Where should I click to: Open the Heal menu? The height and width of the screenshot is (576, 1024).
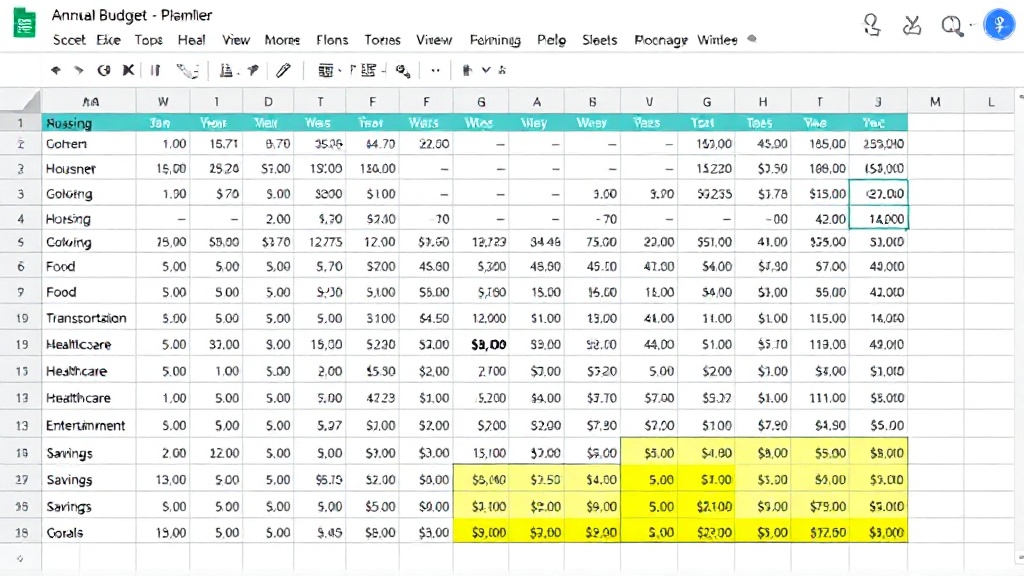[x=191, y=40]
